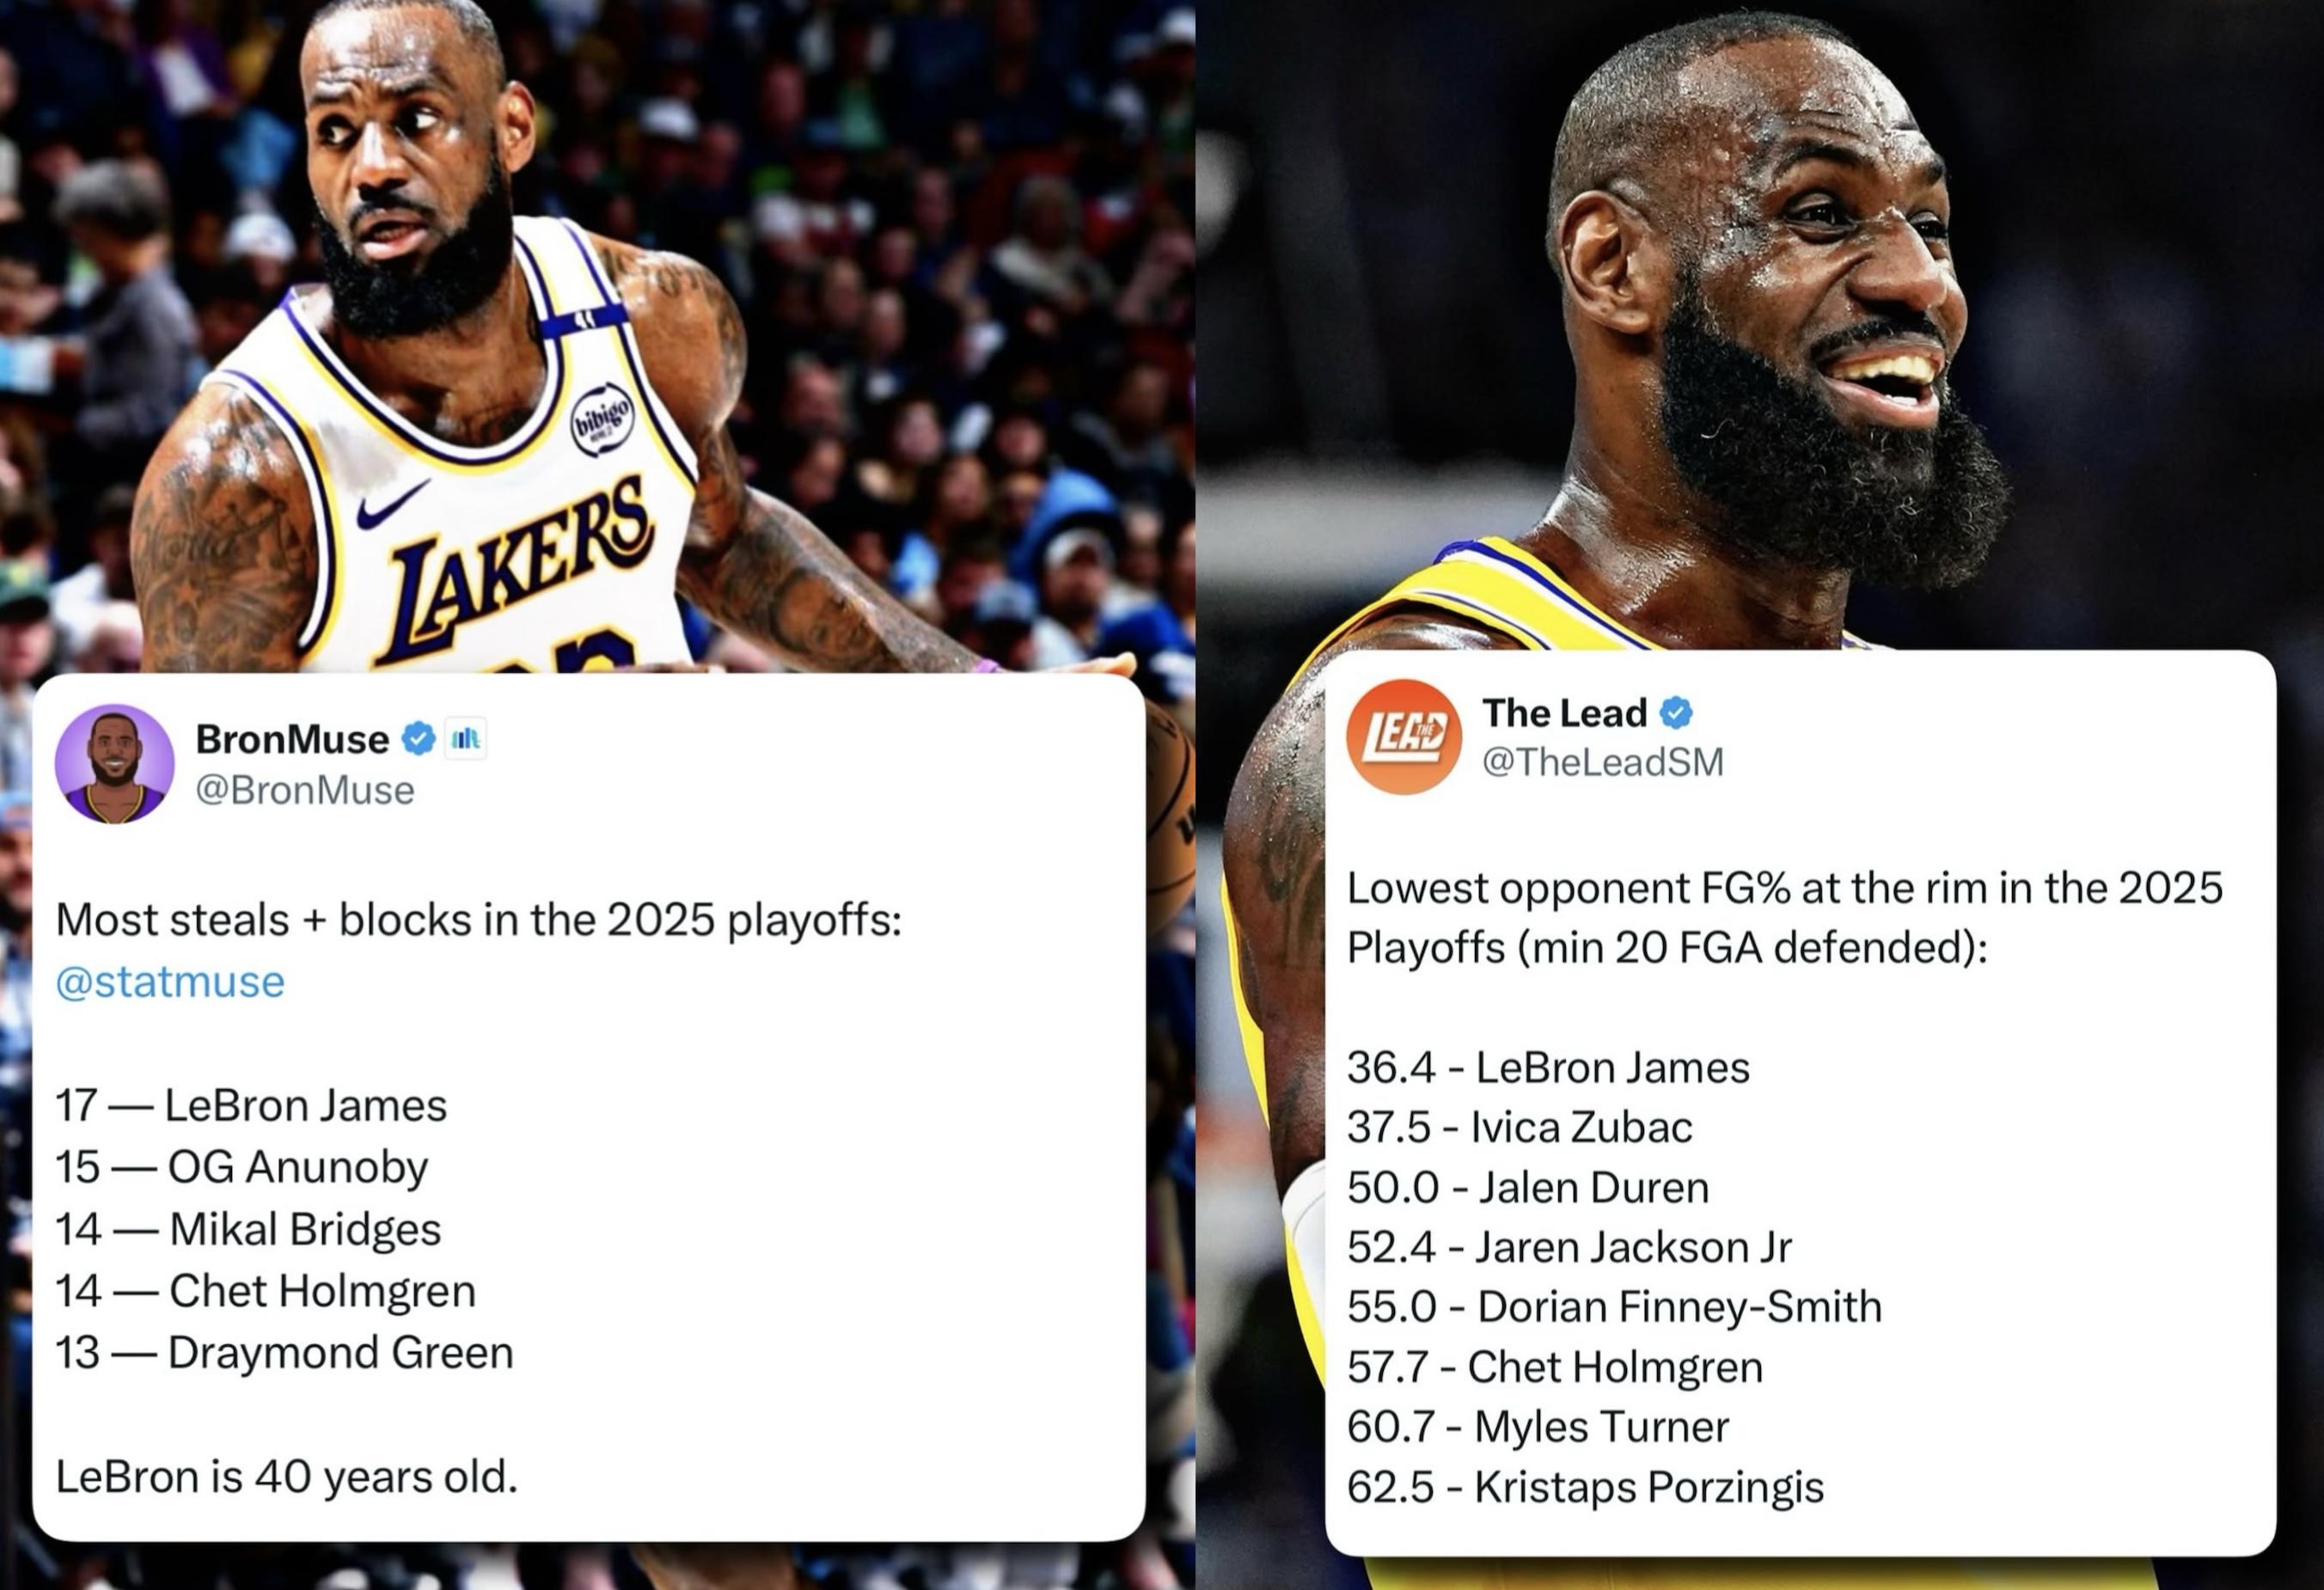Click the bibigo sponsor patch on the jersey
2324x1590 pixels.
click(601, 419)
